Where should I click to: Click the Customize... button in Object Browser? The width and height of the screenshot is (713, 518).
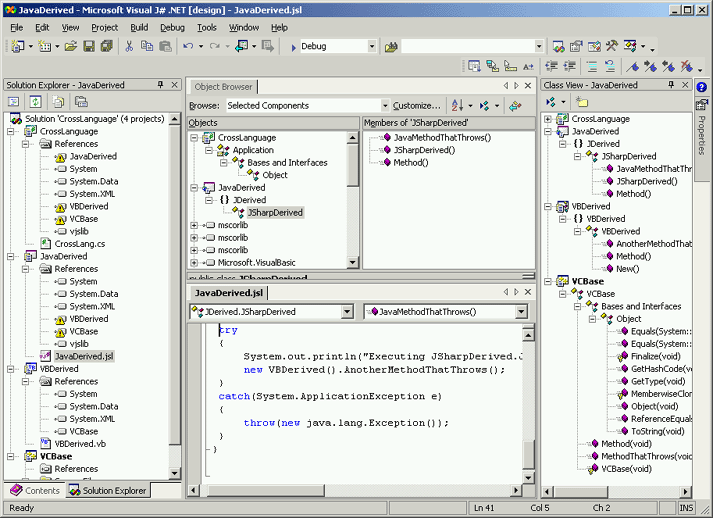(417, 106)
